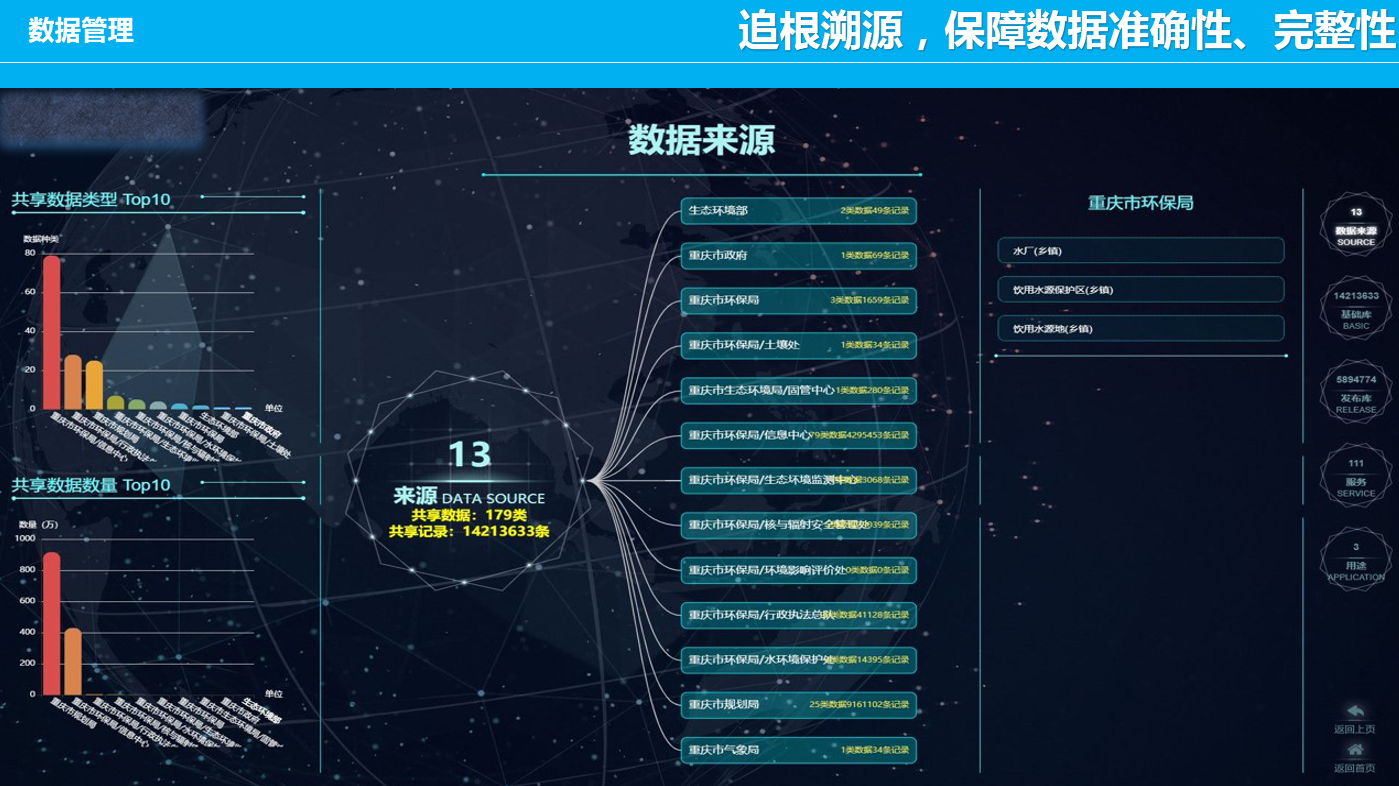Select the 重庆市政府 source node
Viewport: 1399px width, 786px height.
798,255
